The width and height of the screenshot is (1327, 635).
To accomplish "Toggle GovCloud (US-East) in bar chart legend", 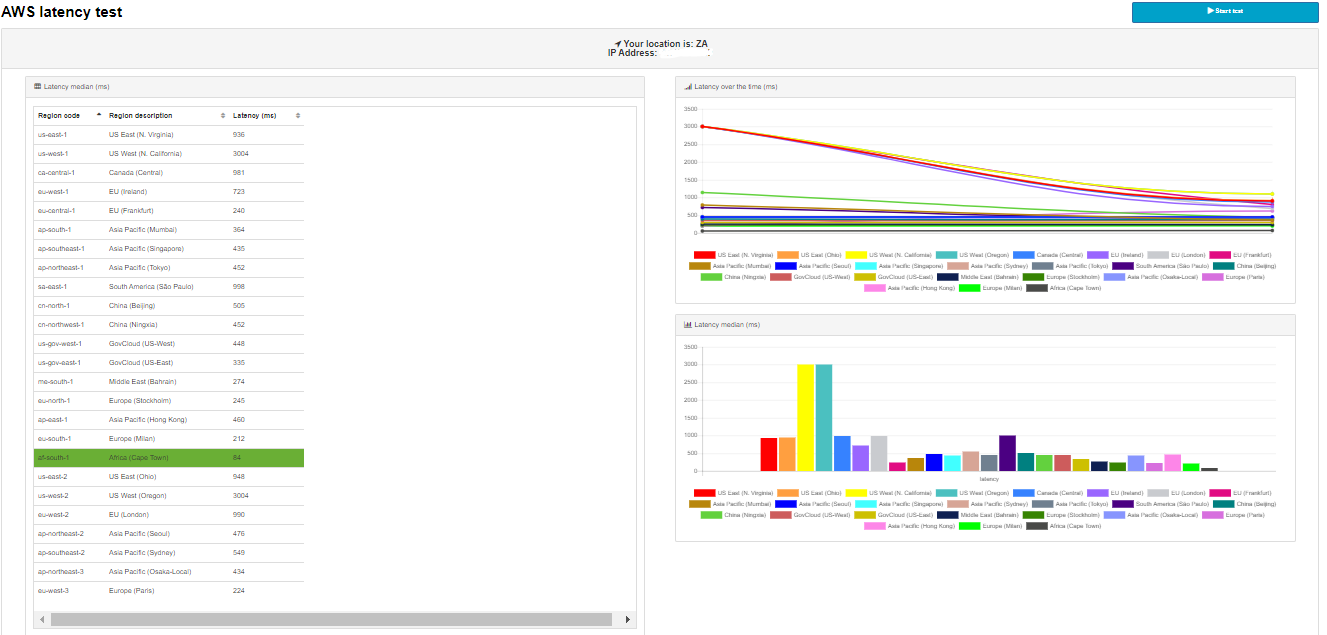I will (893, 515).
